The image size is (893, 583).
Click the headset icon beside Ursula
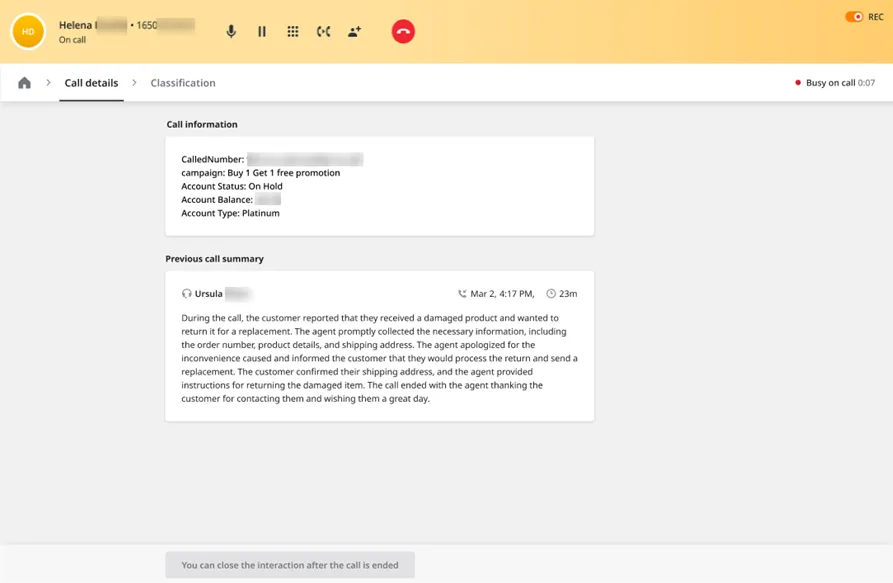coord(186,294)
